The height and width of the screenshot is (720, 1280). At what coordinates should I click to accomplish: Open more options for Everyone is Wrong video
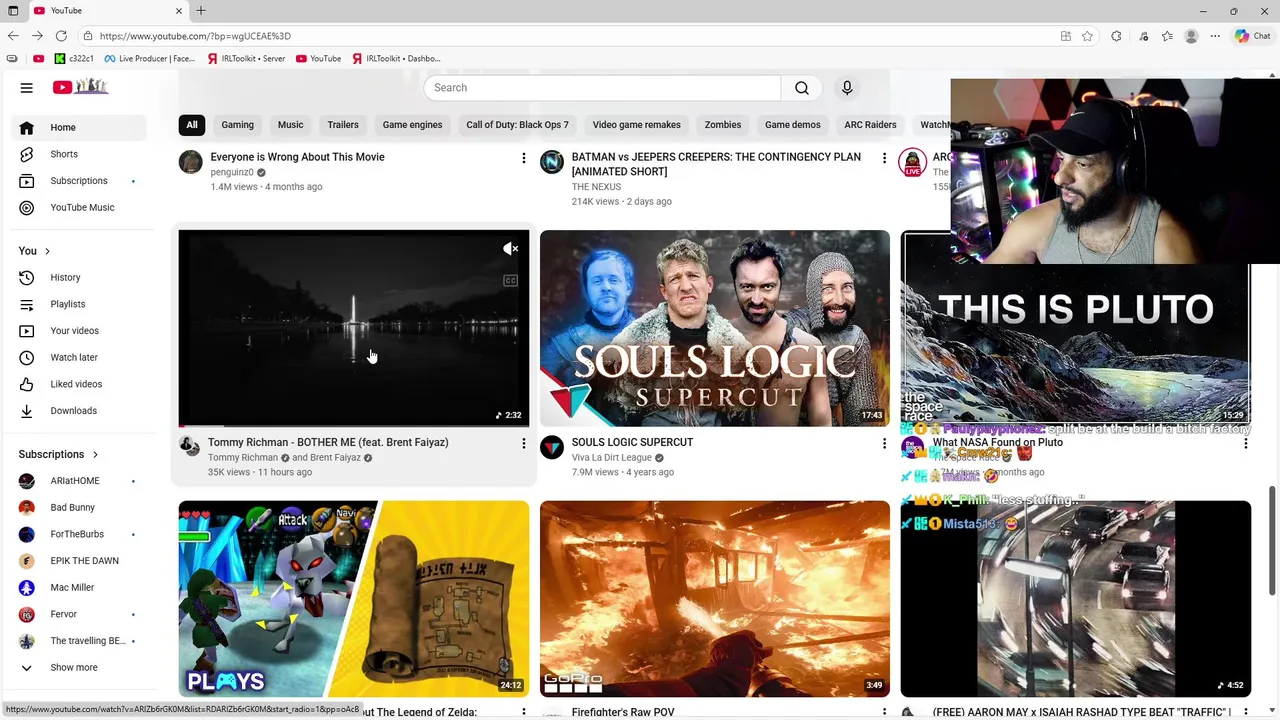523,158
